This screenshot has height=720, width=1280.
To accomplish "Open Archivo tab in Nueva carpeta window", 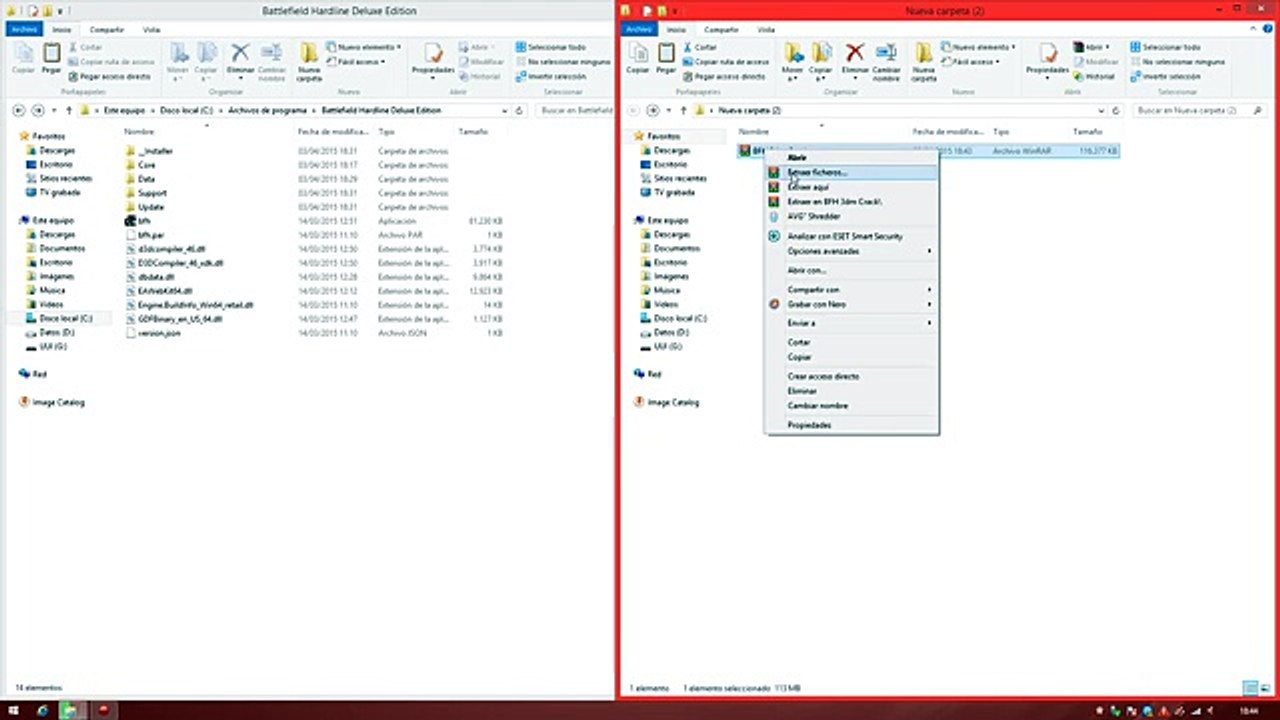I will (639, 30).
